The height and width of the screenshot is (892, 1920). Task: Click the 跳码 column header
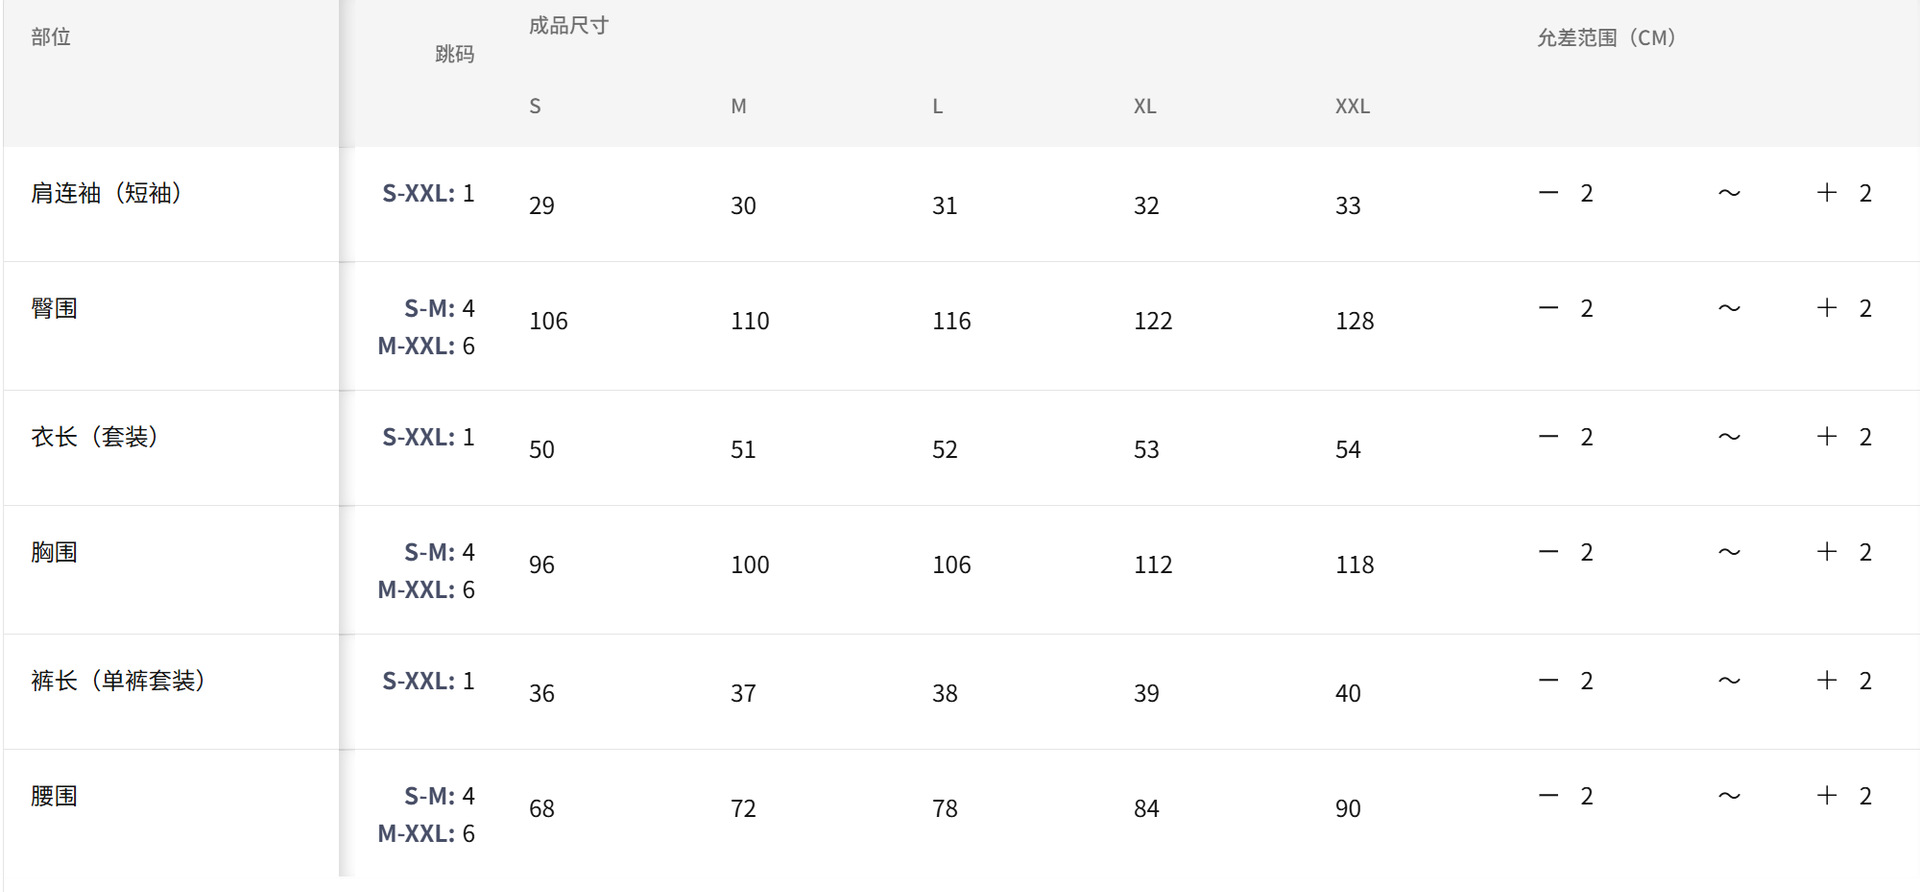click(x=454, y=54)
